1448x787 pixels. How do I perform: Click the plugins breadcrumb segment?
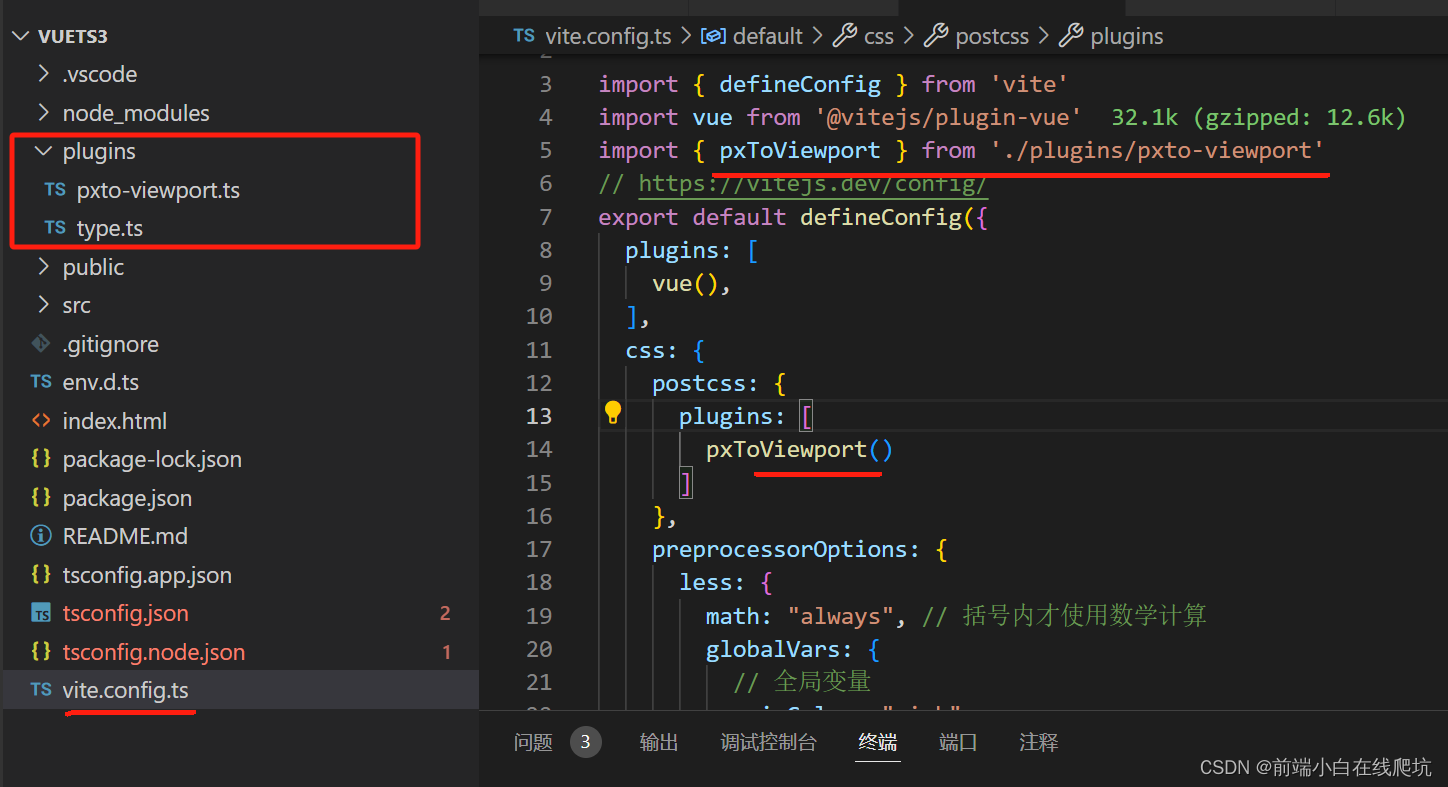point(1127,36)
